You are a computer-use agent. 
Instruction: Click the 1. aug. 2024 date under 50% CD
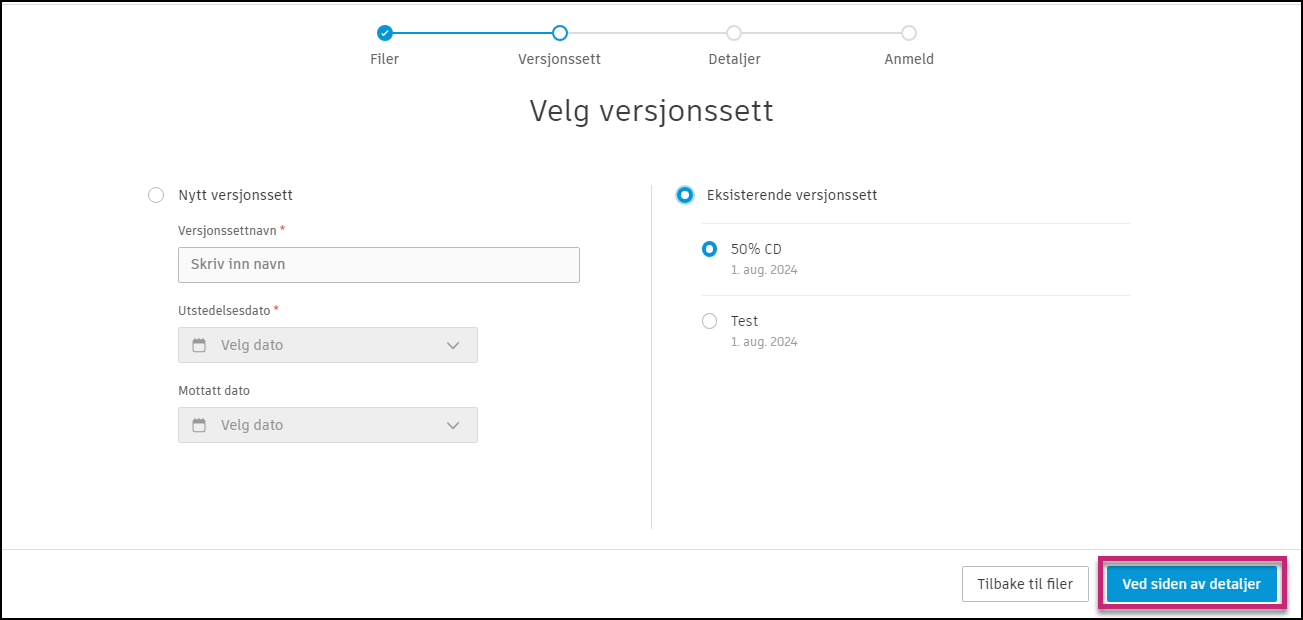point(765,269)
